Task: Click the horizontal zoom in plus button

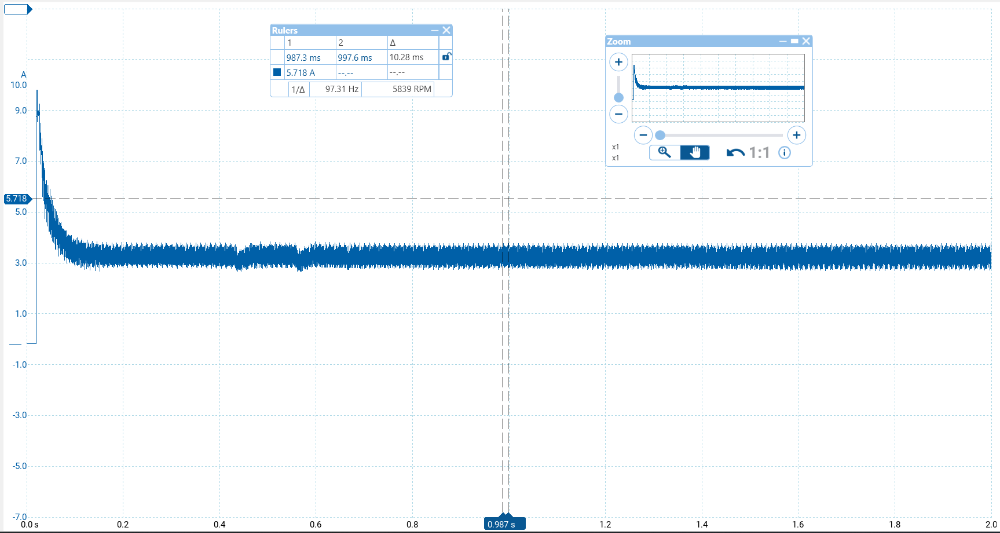Action: (x=796, y=134)
